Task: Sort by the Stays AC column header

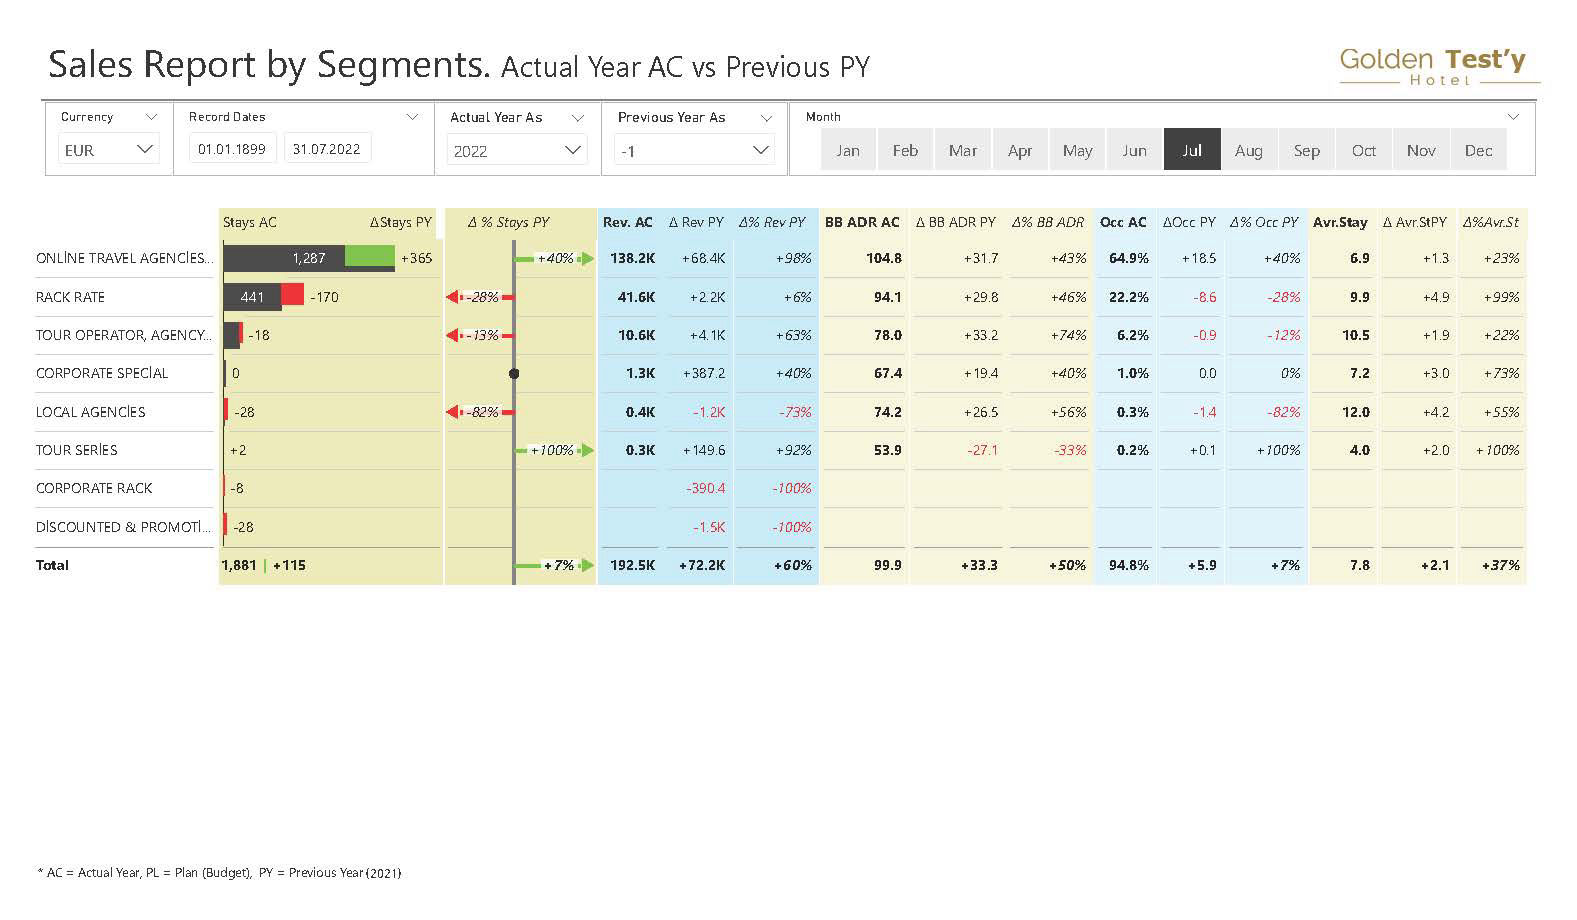Action: click(x=250, y=222)
